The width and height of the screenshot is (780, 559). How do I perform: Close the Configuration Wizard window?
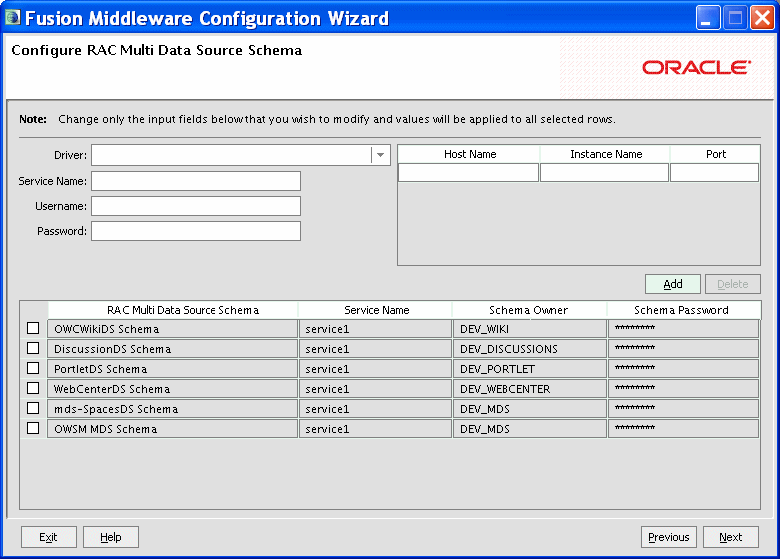762,18
